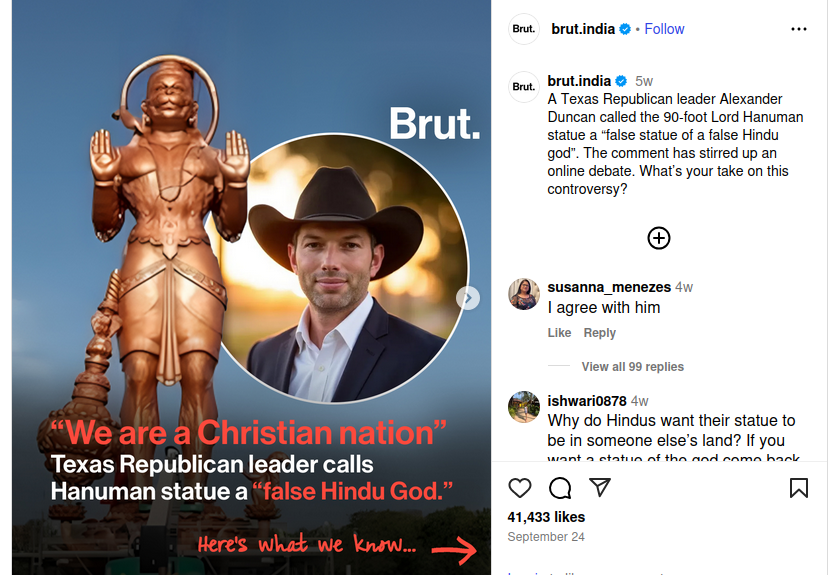Go to next slide with carousel arrow
Screen dimensions: 829x575
click(x=468, y=298)
